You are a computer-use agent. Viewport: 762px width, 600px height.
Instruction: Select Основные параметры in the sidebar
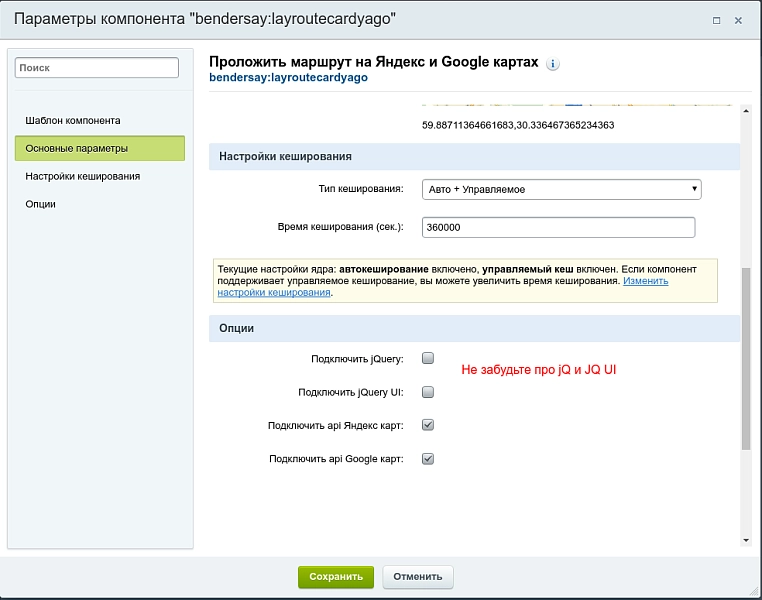pos(100,148)
